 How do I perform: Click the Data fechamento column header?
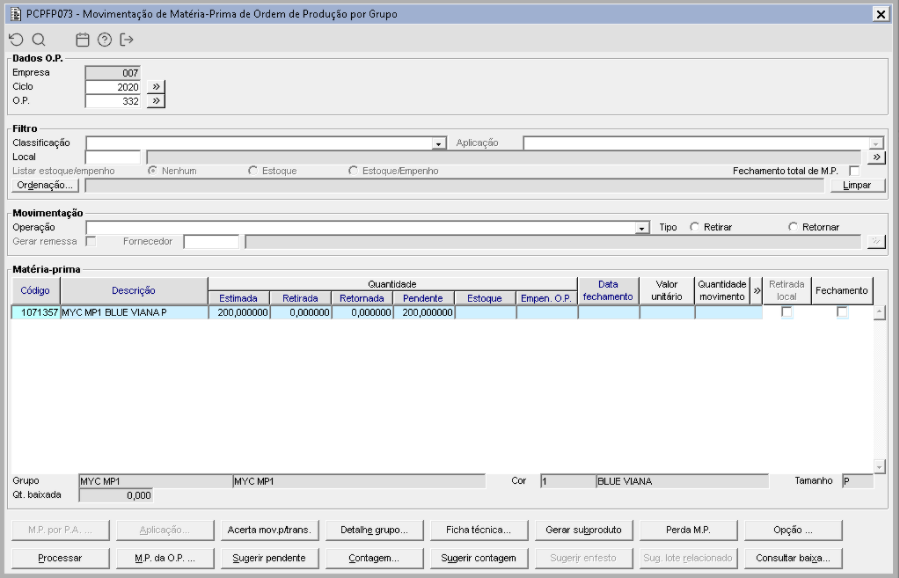click(608, 291)
